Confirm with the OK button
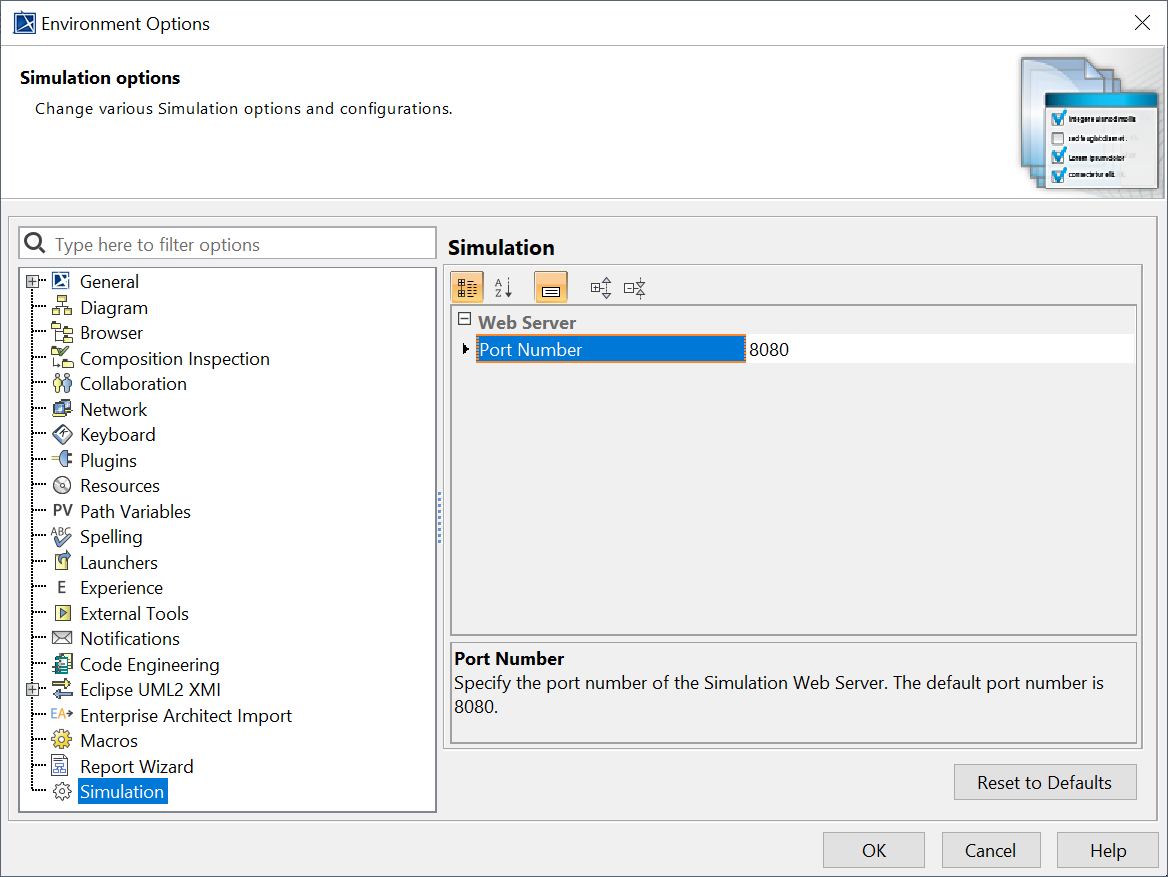Viewport: 1168px width, 877px height. point(873,850)
